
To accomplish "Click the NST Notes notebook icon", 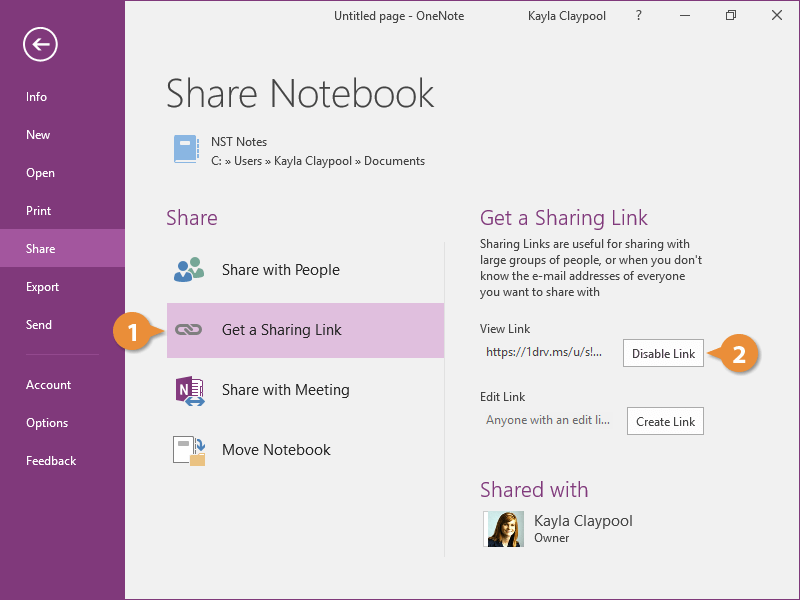I will [186, 149].
